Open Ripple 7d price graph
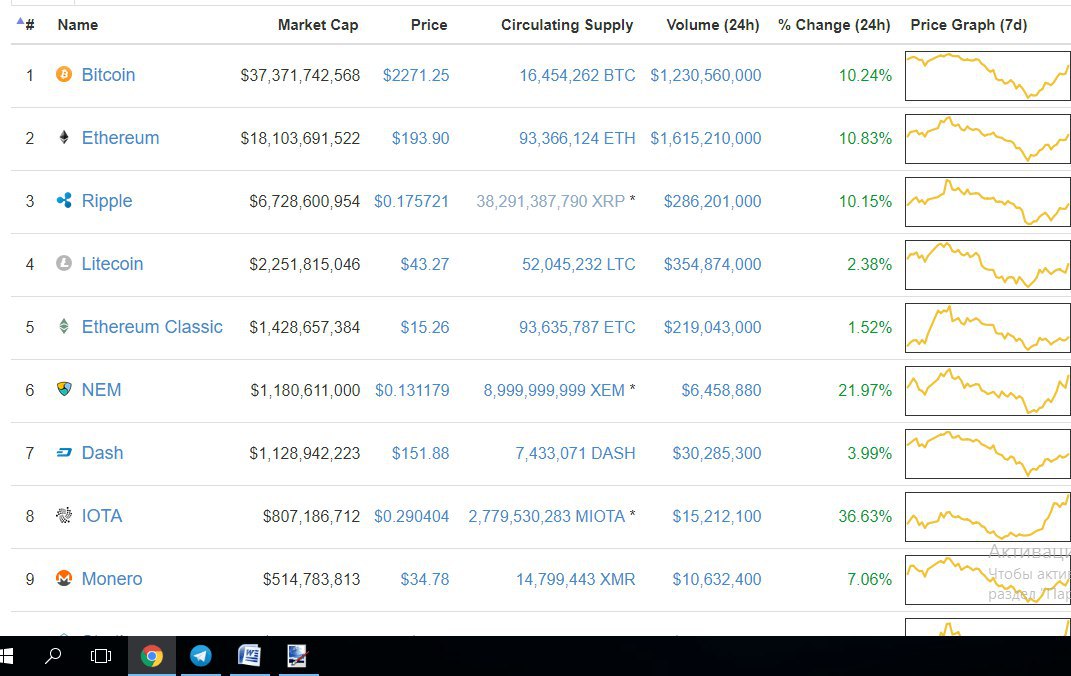 [x=988, y=201]
